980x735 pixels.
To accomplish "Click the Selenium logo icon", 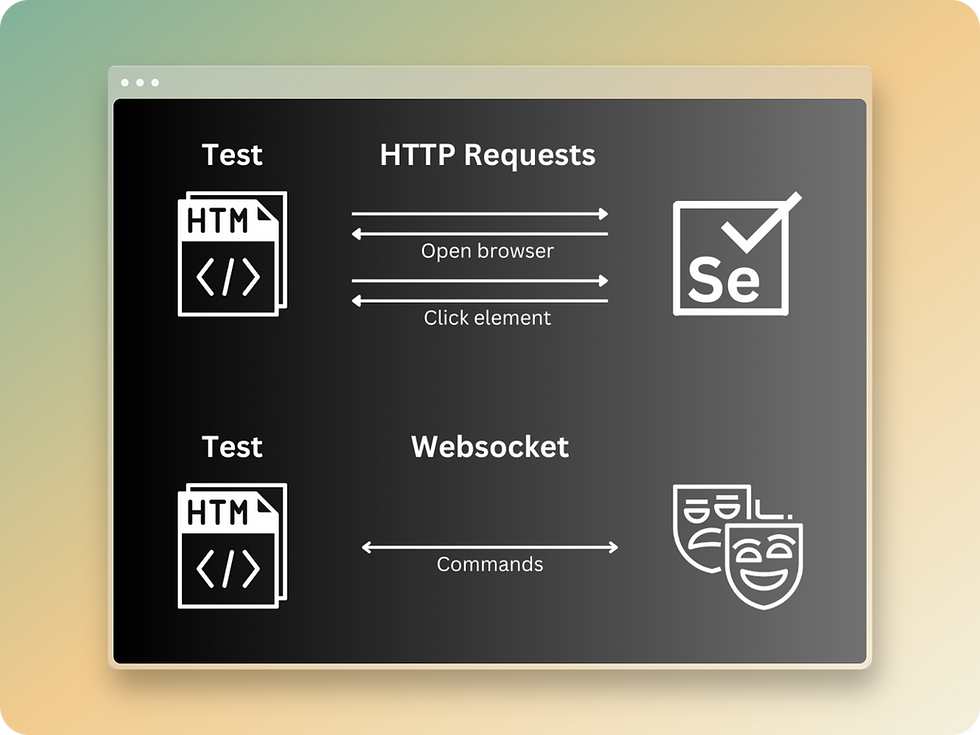I will coord(736,254).
